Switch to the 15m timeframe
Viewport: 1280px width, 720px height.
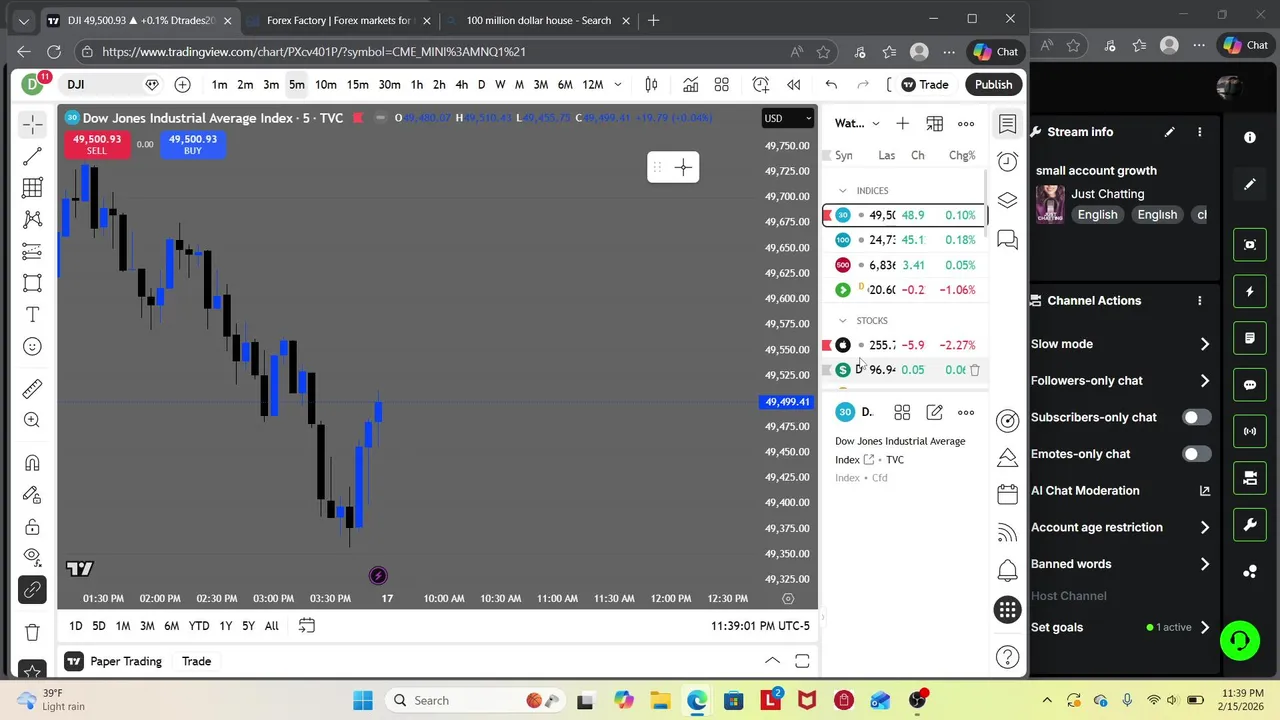pos(357,85)
